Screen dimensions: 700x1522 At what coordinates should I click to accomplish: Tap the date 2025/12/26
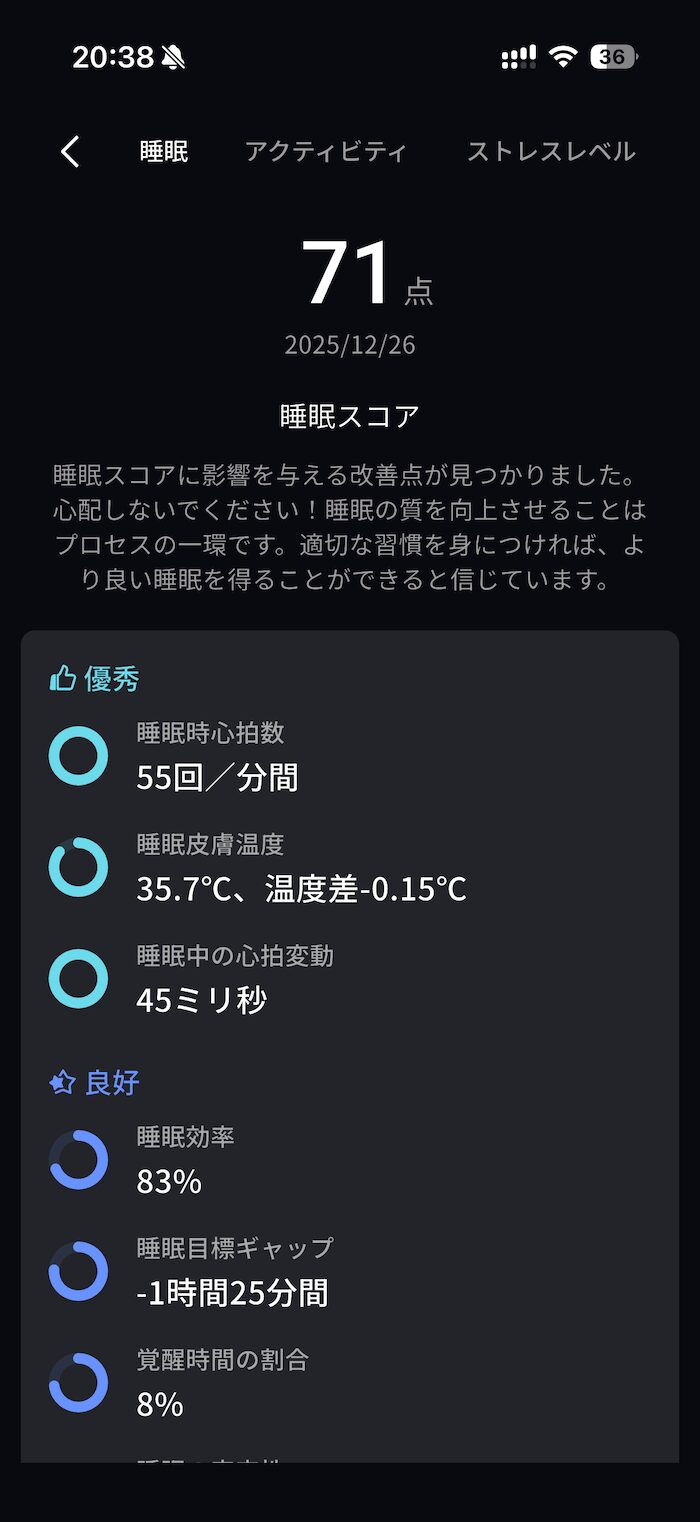350,345
